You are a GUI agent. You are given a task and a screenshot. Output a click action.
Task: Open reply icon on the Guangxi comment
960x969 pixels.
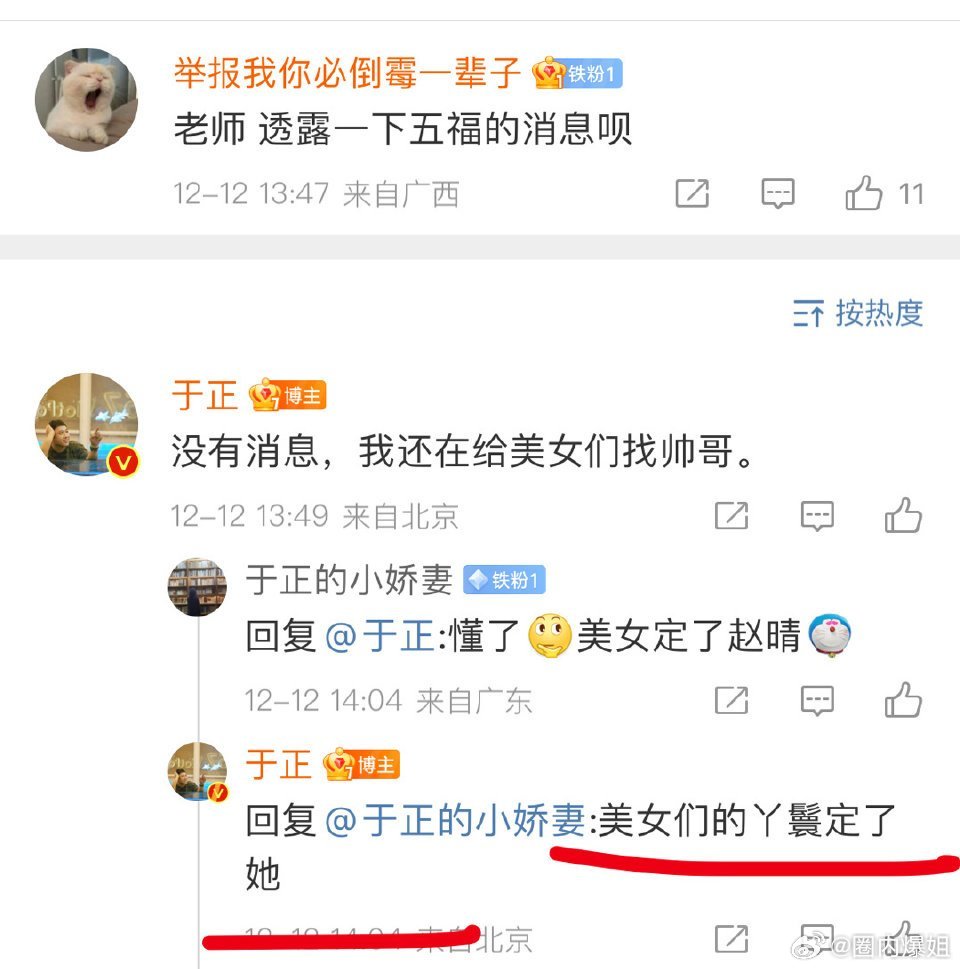tap(778, 193)
